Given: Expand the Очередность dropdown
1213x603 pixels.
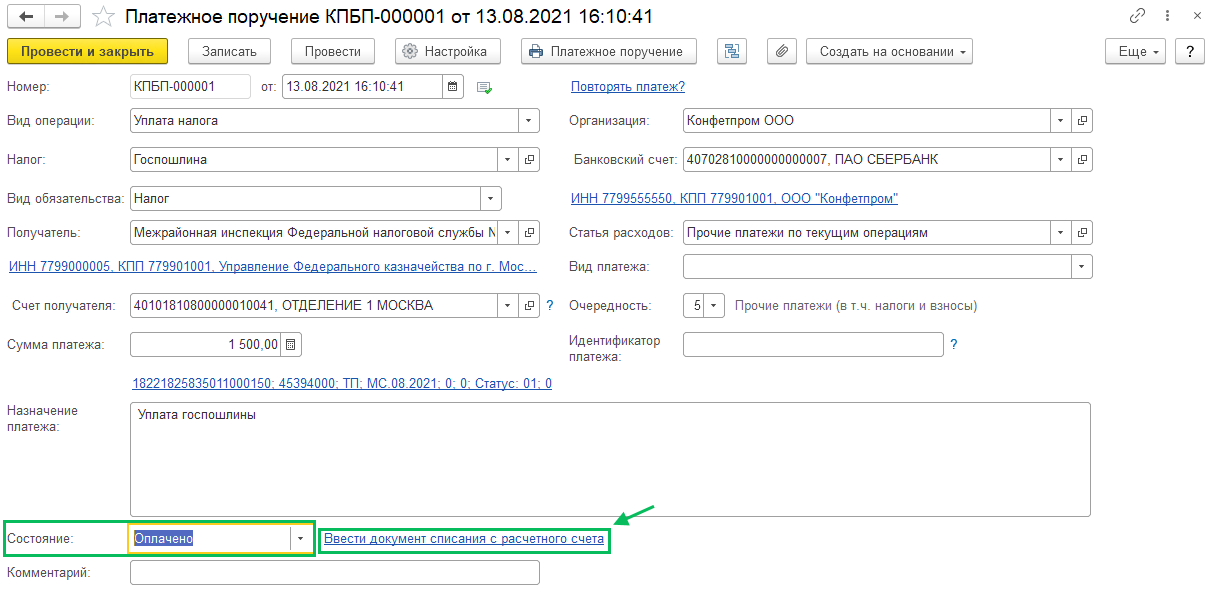Looking at the screenshot, I should coord(714,306).
